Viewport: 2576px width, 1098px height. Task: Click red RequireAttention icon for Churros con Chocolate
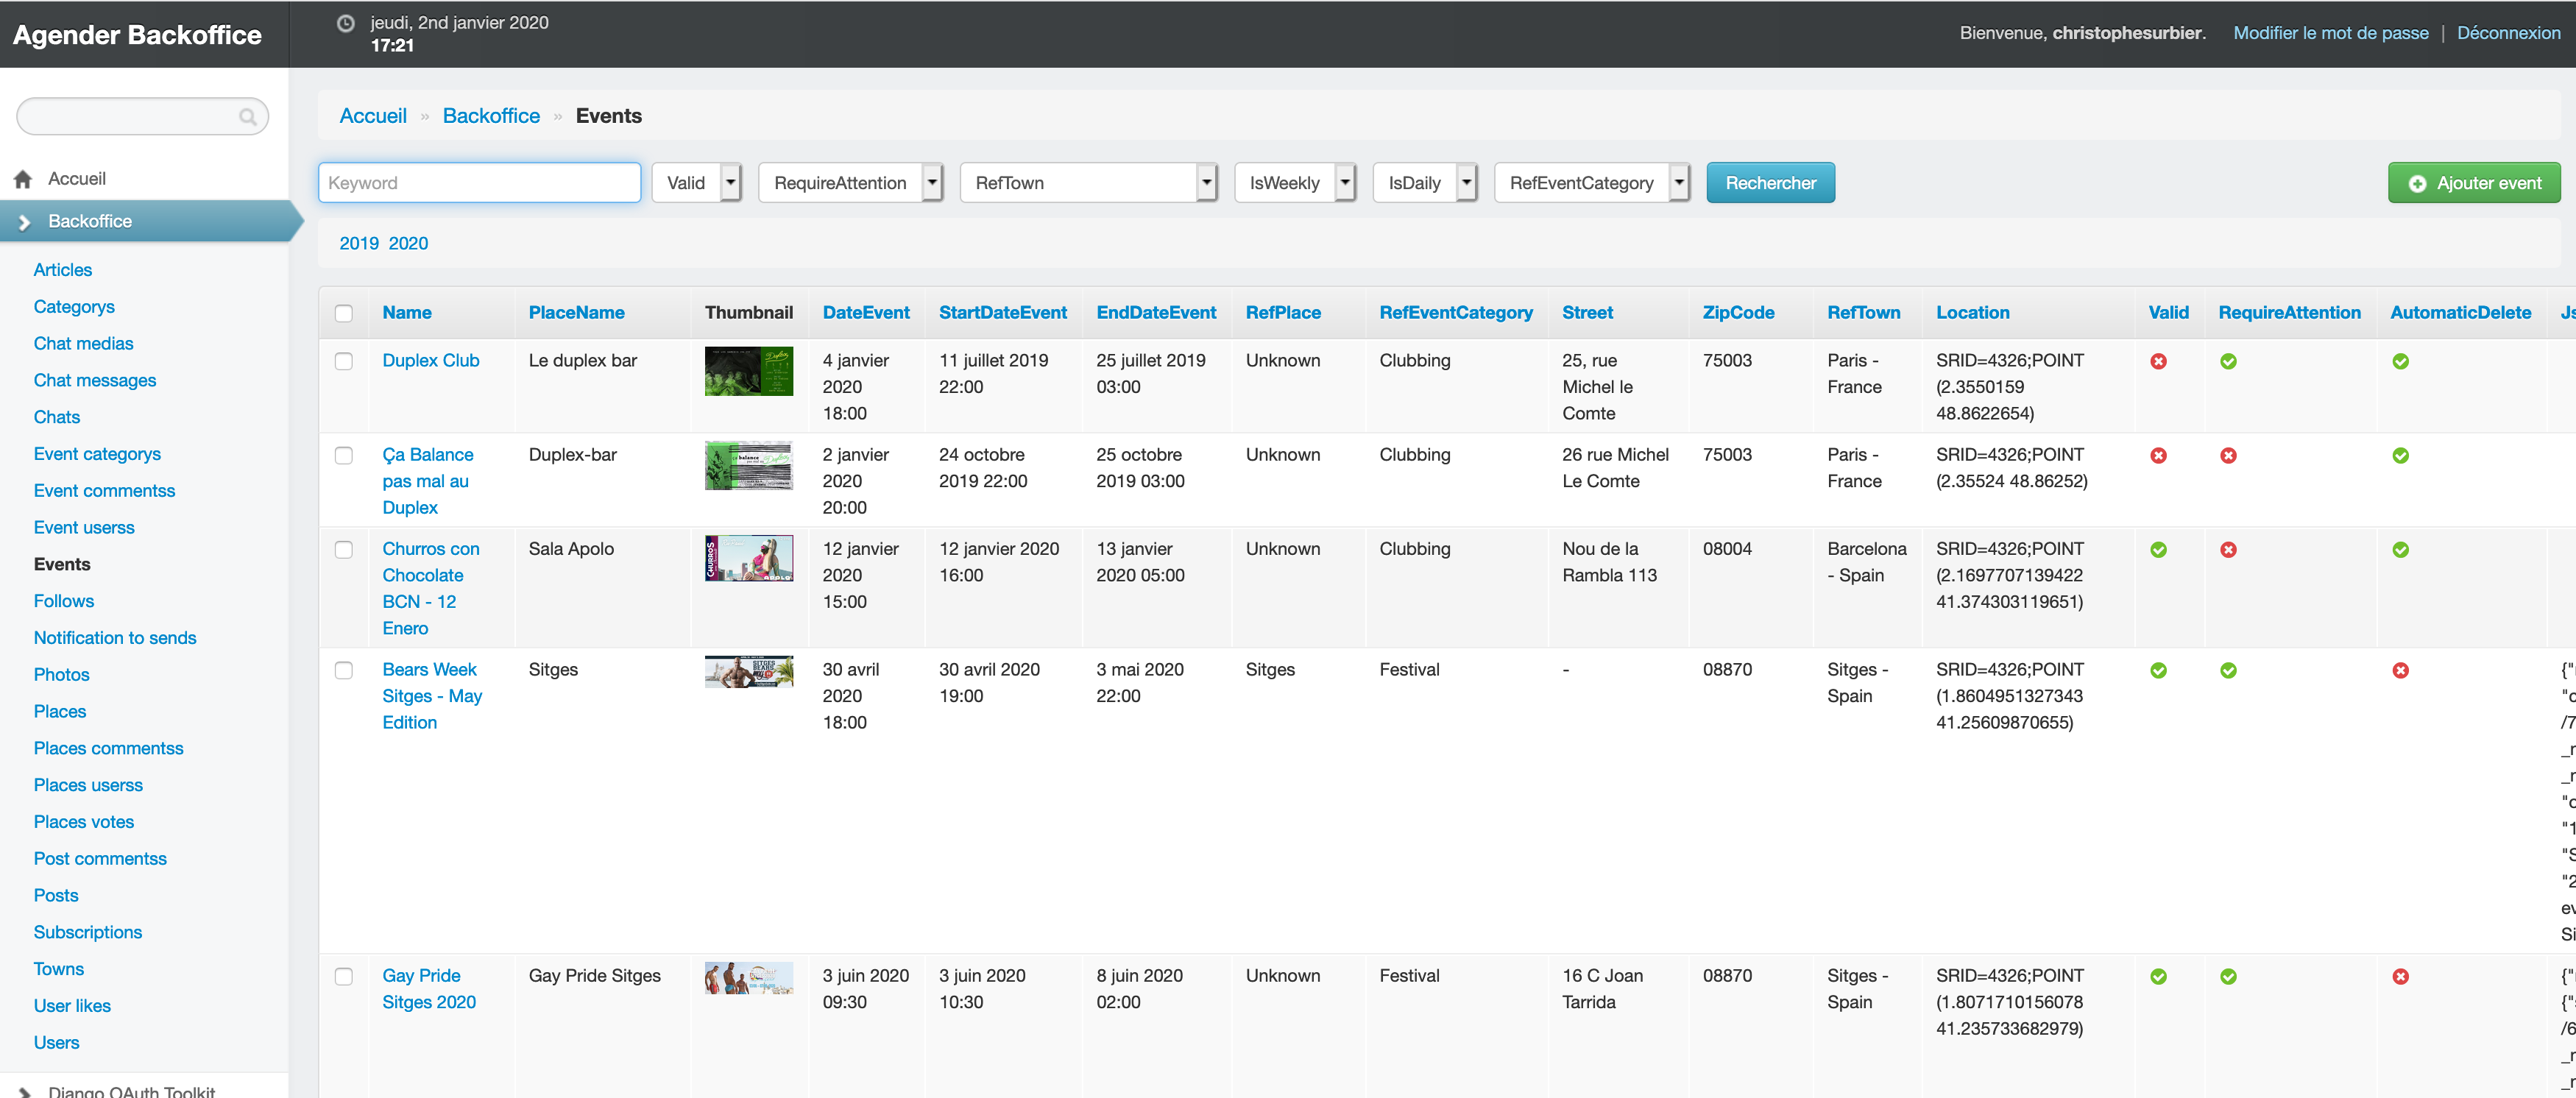(x=2228, y=549)
